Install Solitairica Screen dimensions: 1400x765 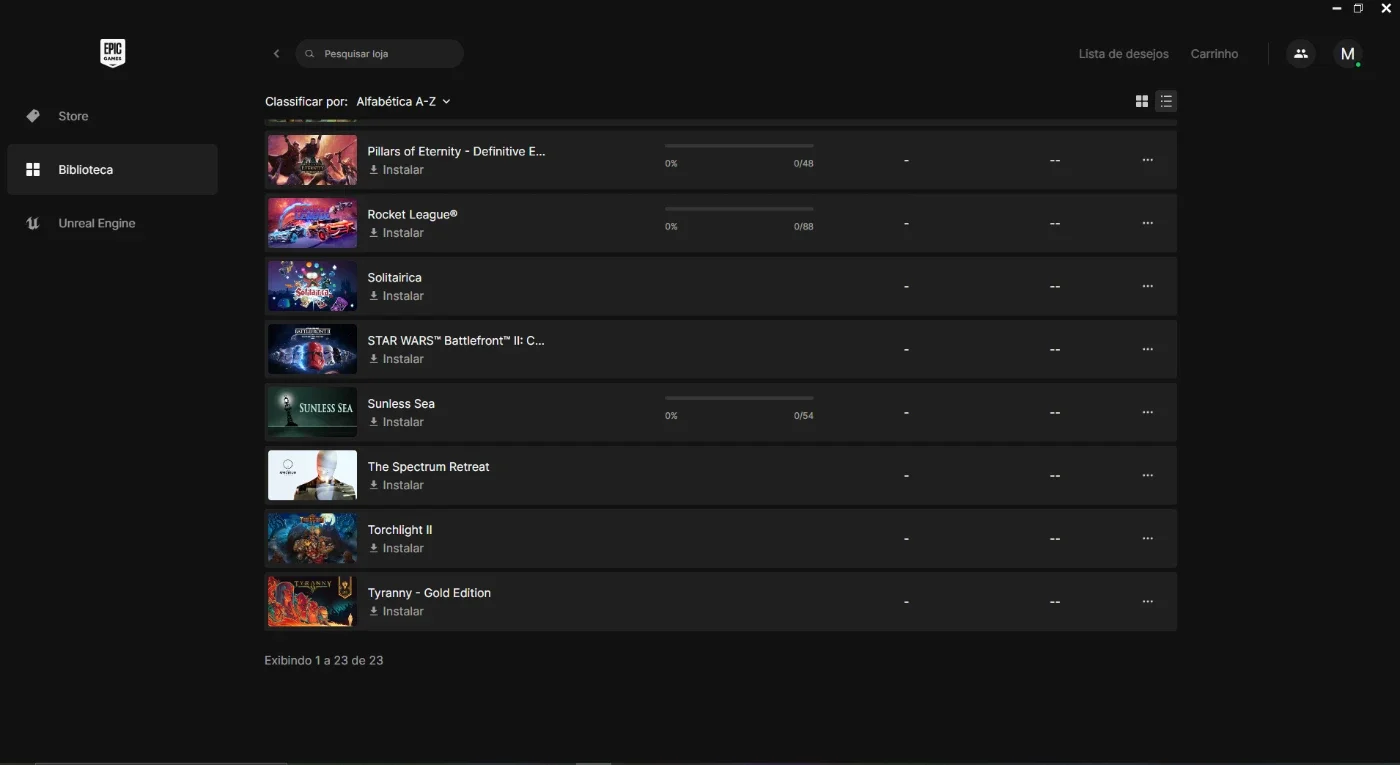click(396, 296)
